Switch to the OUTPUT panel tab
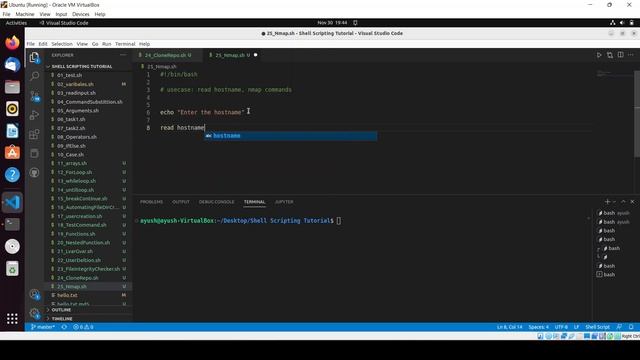This screenshot has width=640, height=360. pyautogui.click(x=181, y=202)
